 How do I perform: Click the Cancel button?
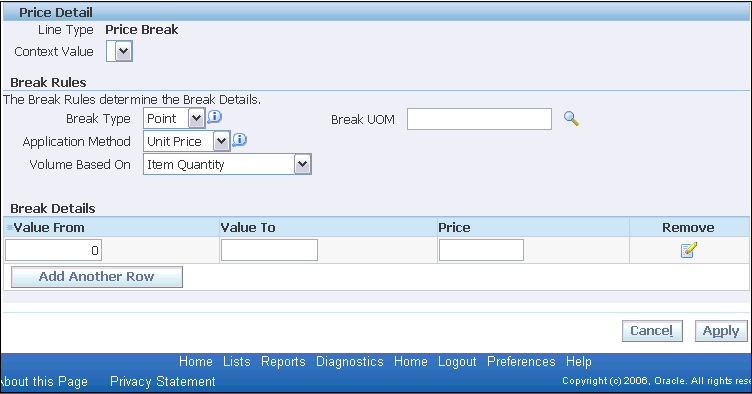pyautogui.click(x=652, y=331)
